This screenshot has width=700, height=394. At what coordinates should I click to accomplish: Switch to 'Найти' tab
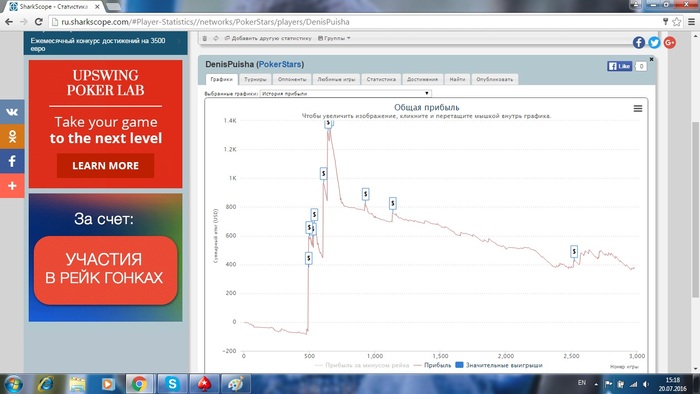[x=457, y=79]
